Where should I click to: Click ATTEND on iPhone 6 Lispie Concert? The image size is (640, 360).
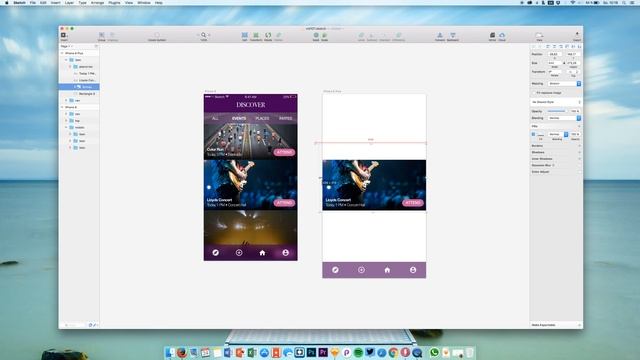click(284, 202)
